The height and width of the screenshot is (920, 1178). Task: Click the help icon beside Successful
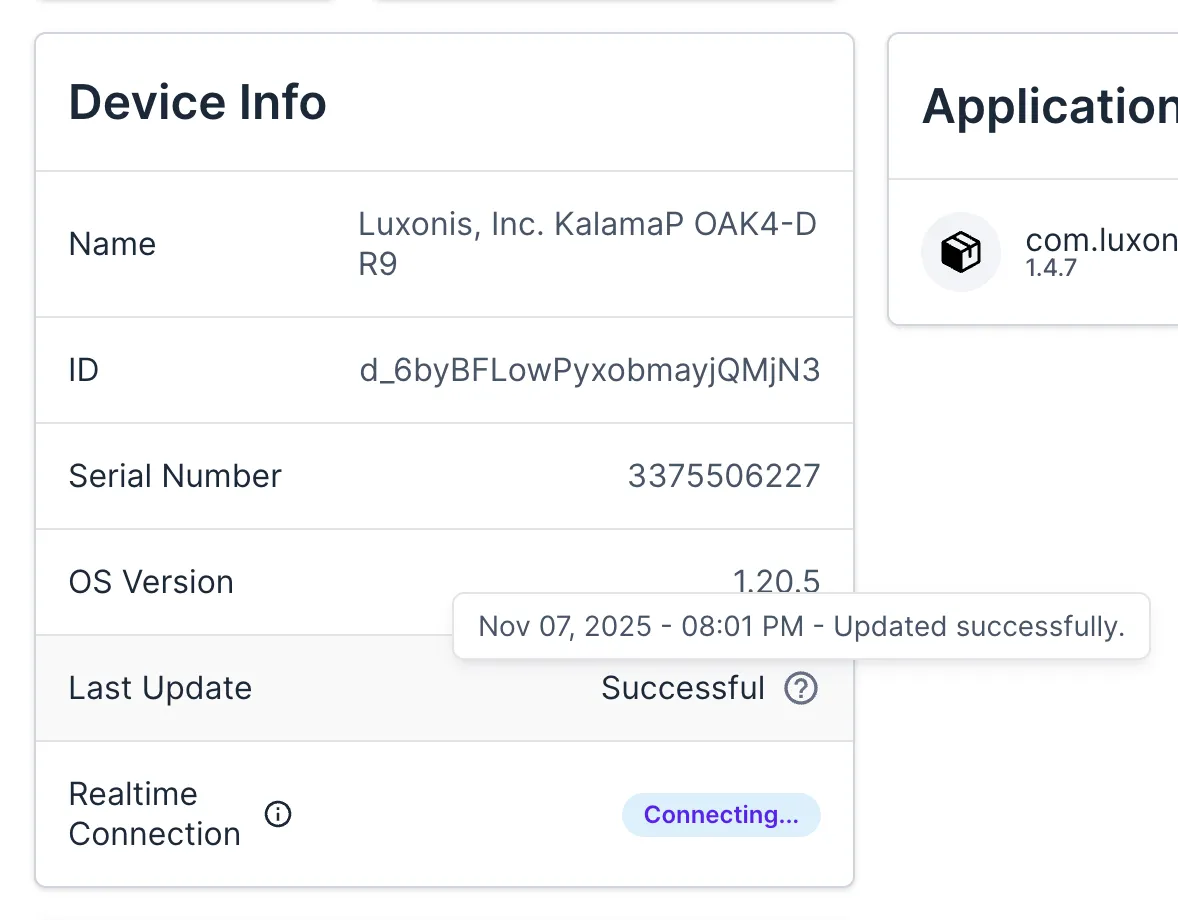point(801,688)
